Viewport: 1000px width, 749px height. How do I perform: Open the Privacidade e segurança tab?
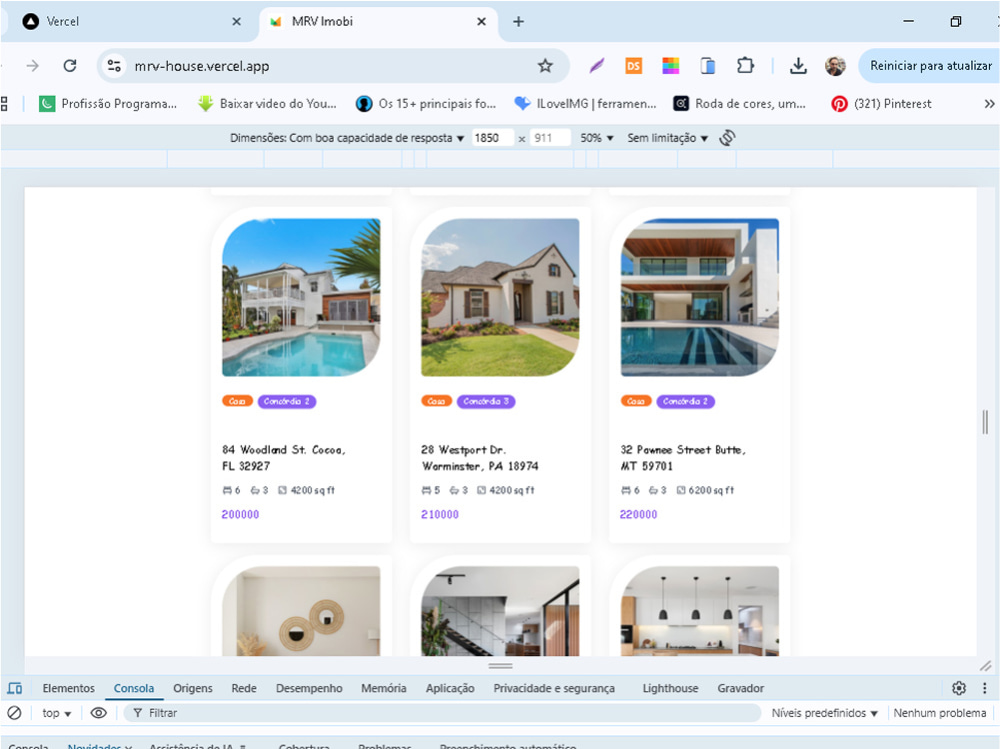point(554,688)
